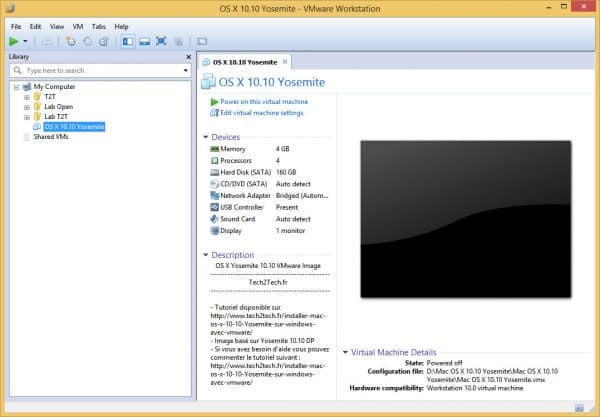The height and width of the screenshot is (417, 600).
Task: Click the status bar icon at bottom right
Action: click(579, 407)
